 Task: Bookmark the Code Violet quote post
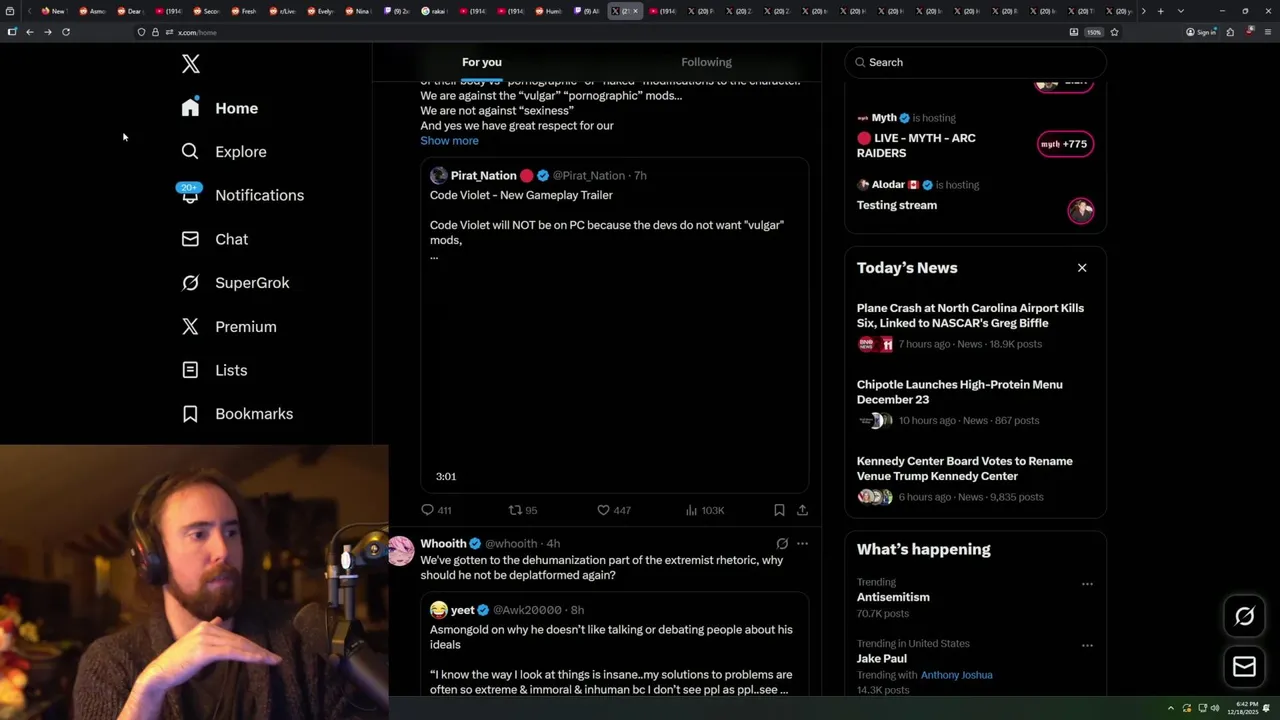(779, 510)
